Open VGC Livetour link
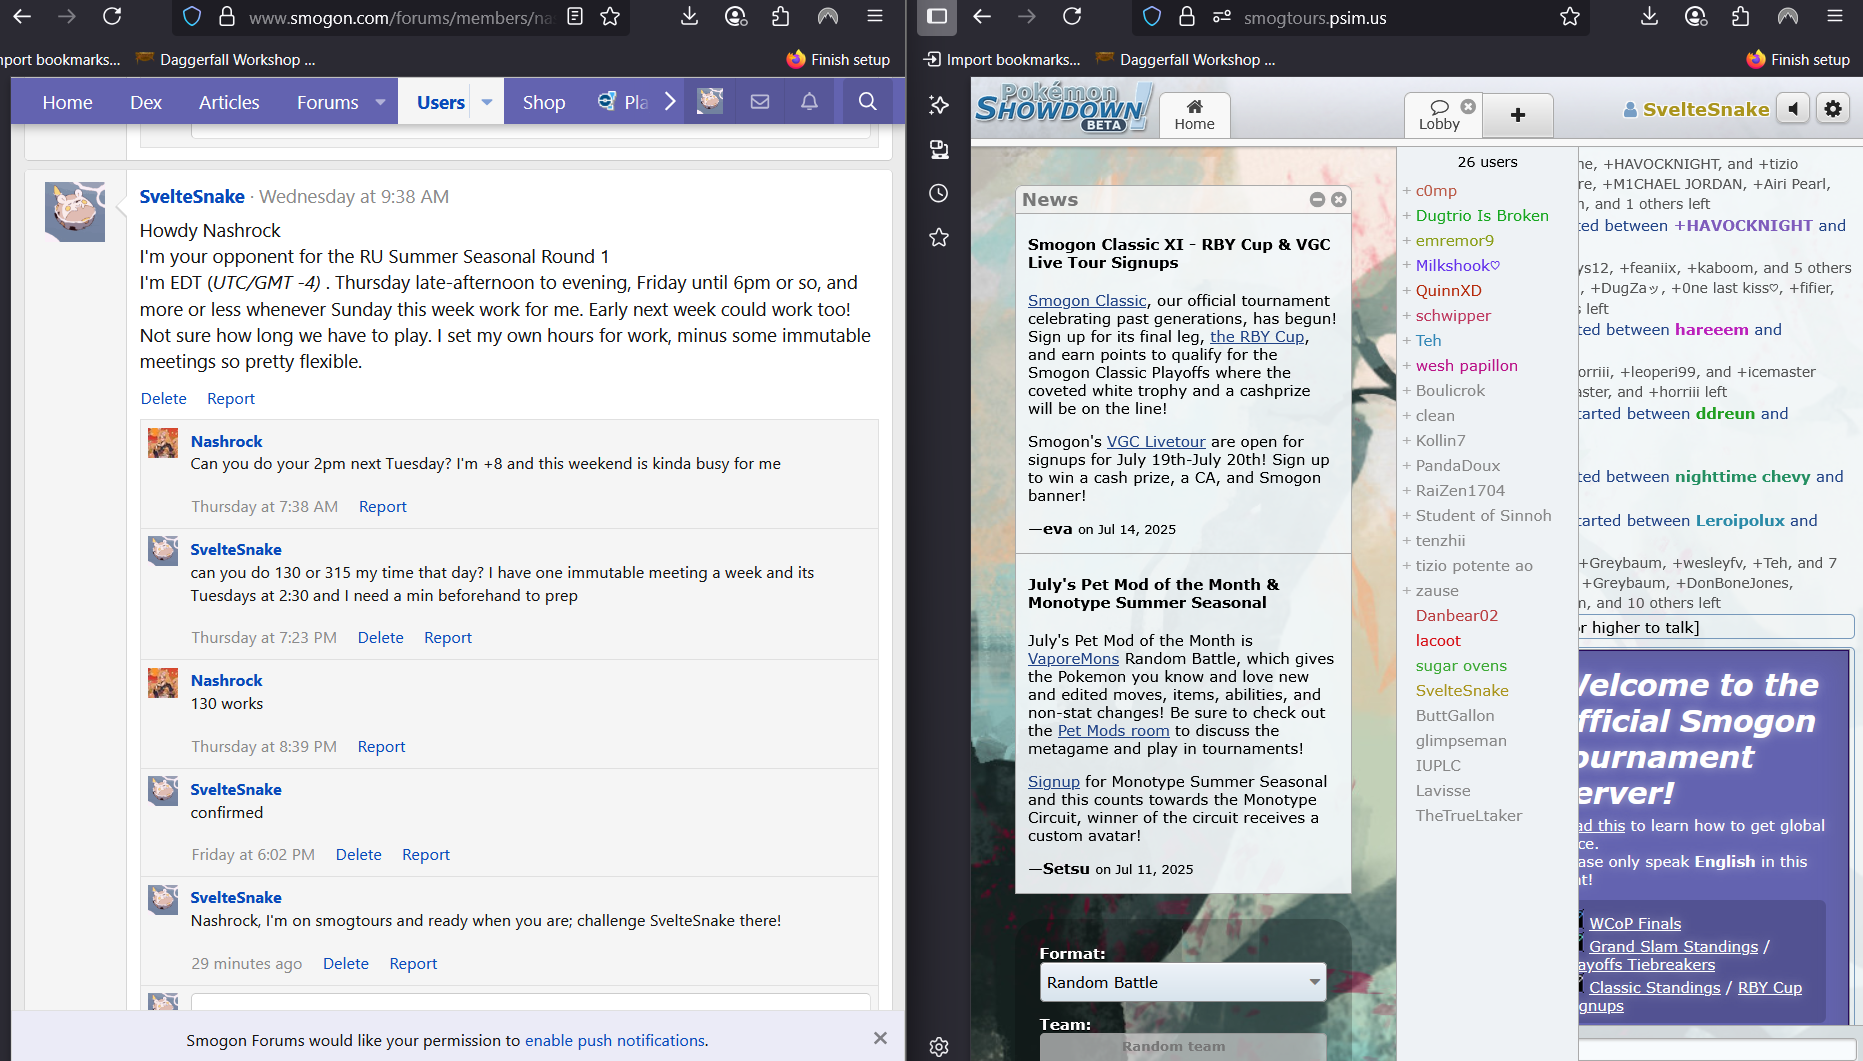 [1156, 441]
